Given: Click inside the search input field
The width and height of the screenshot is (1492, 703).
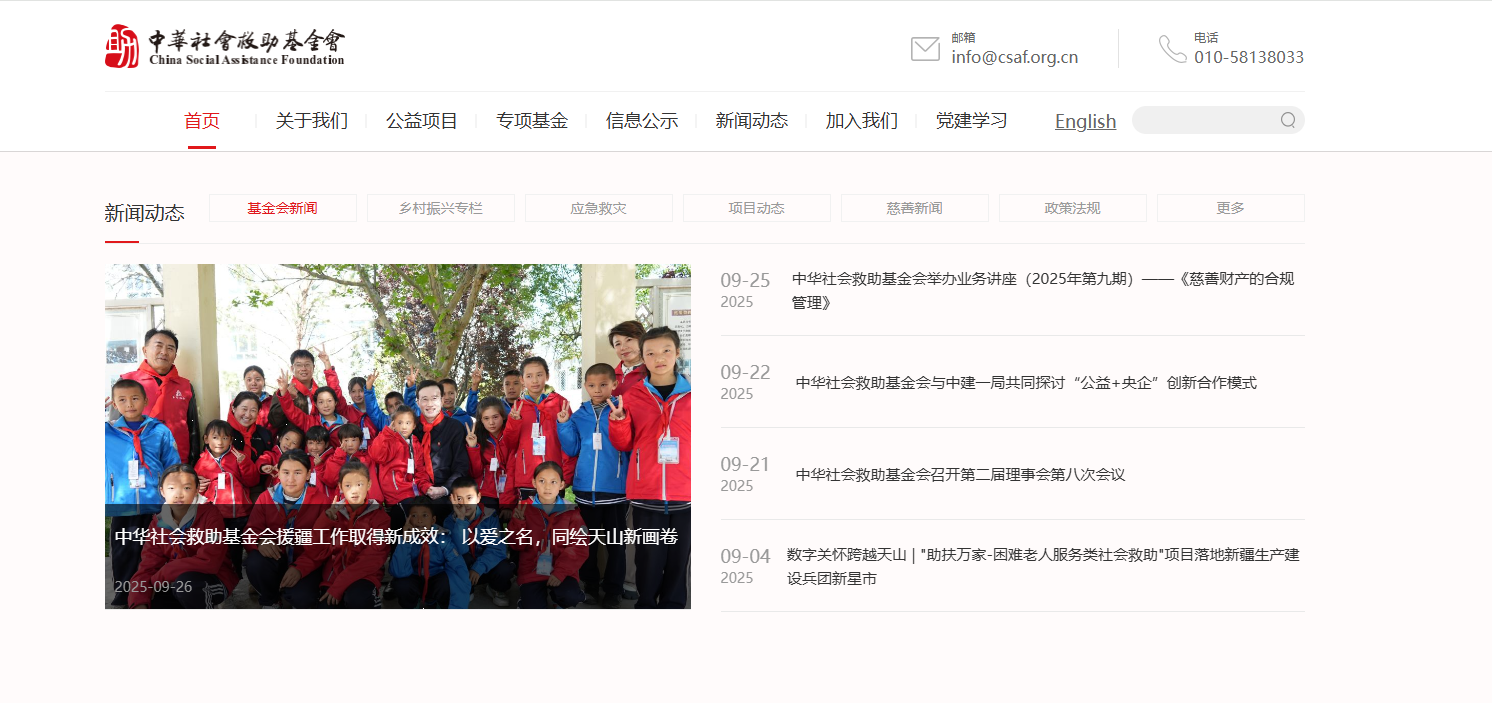Looking at the screenshot, I should [1205, 120].
